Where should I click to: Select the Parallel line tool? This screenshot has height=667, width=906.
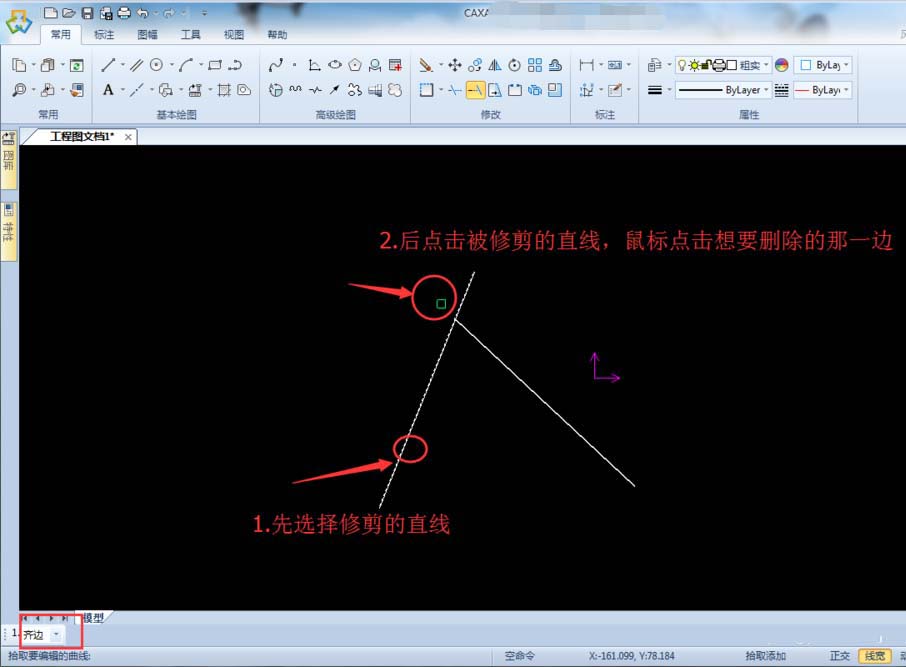pyautogui.click(x=137, y=65)
